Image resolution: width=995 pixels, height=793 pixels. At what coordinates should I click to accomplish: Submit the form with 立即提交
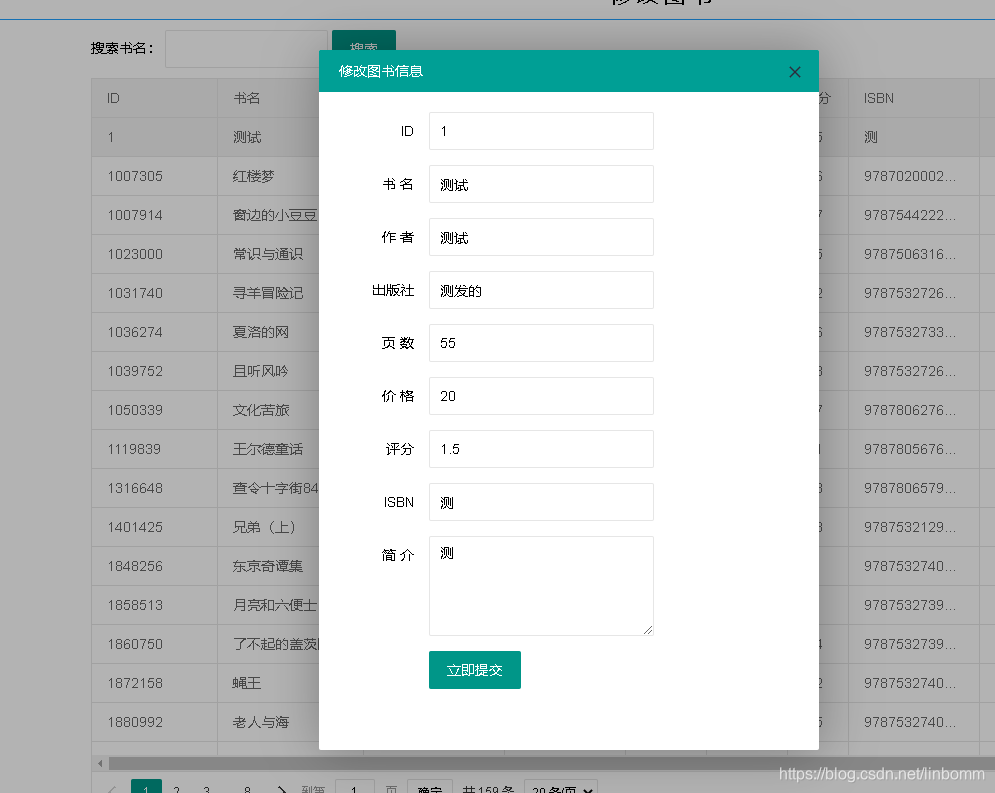[x=475, y=670]
